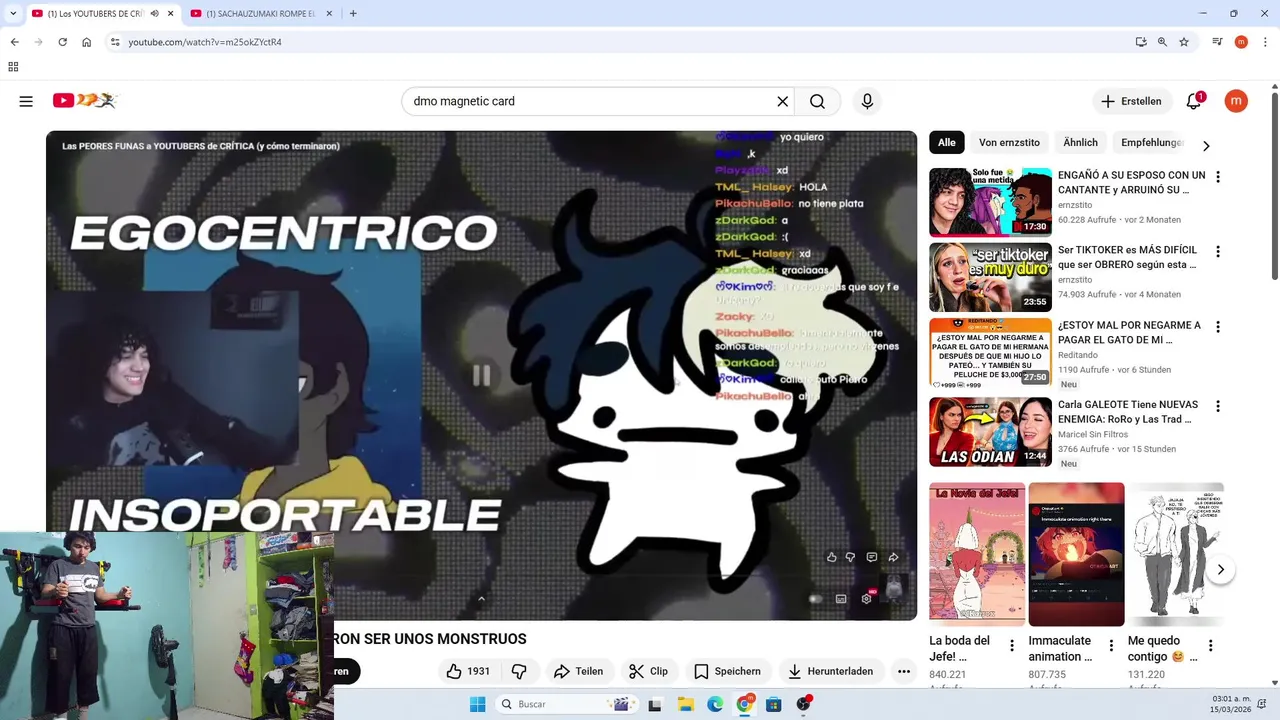
Task: Toggle subtitles button in player
Action: 841,599
